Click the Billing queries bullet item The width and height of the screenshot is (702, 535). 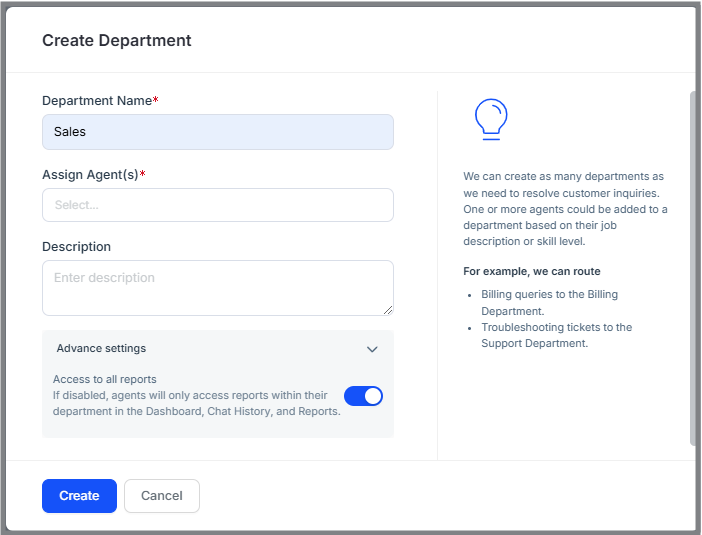(x=549, y=303)
